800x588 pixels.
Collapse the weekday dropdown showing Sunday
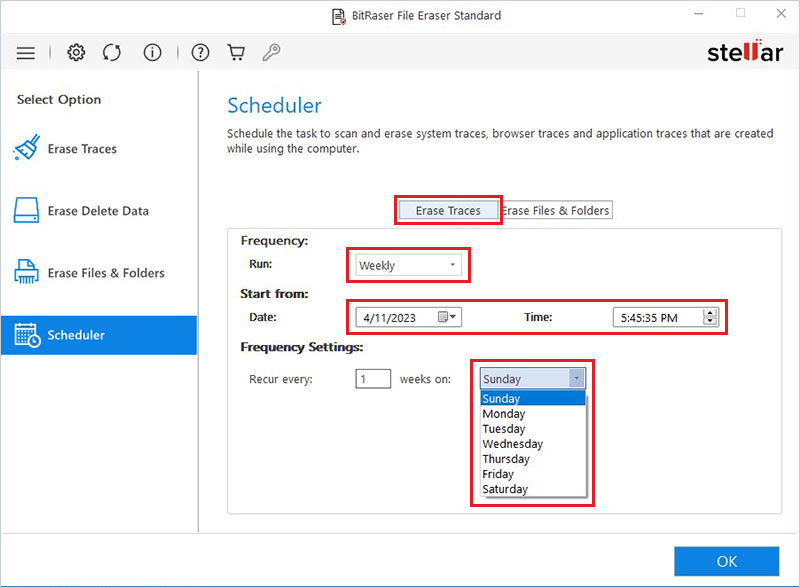point(577,378)
